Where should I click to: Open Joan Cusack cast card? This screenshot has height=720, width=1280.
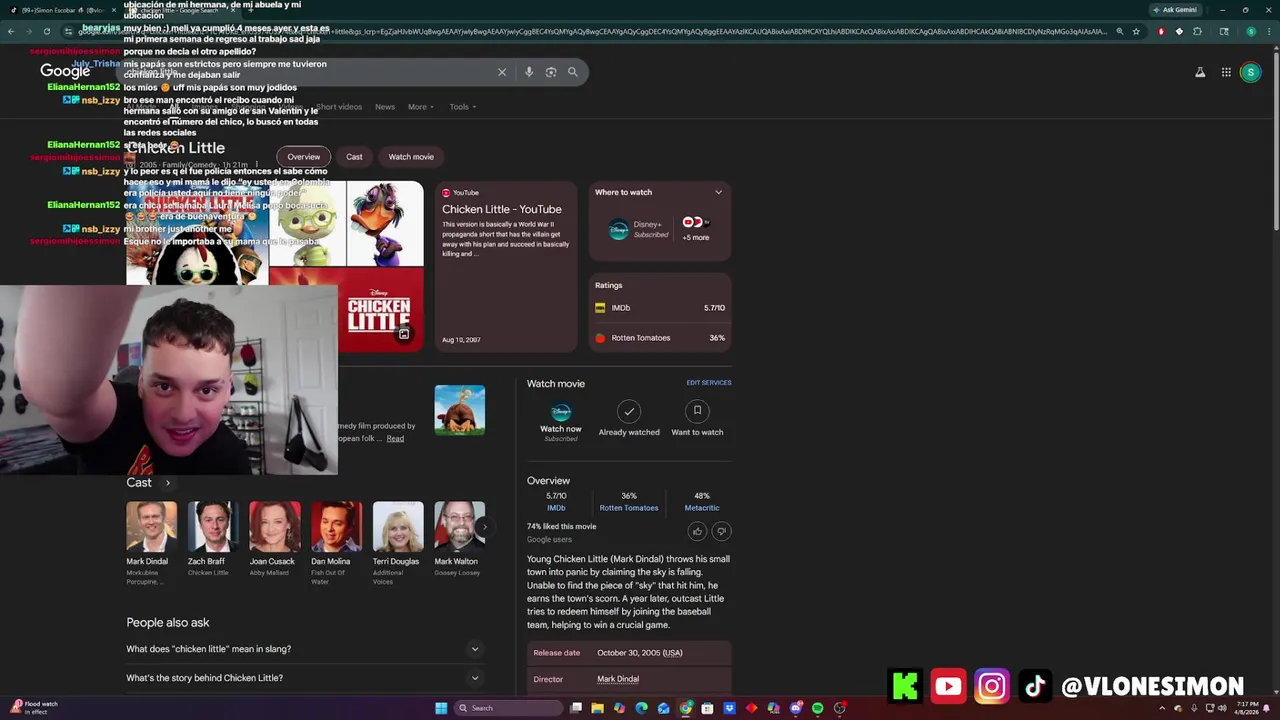(x=274, y=541)
